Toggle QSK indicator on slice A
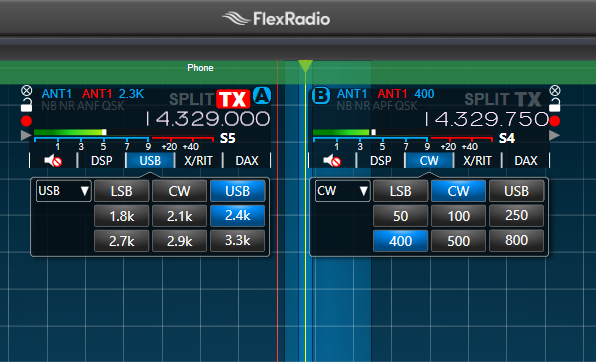 tap(113, 105)
